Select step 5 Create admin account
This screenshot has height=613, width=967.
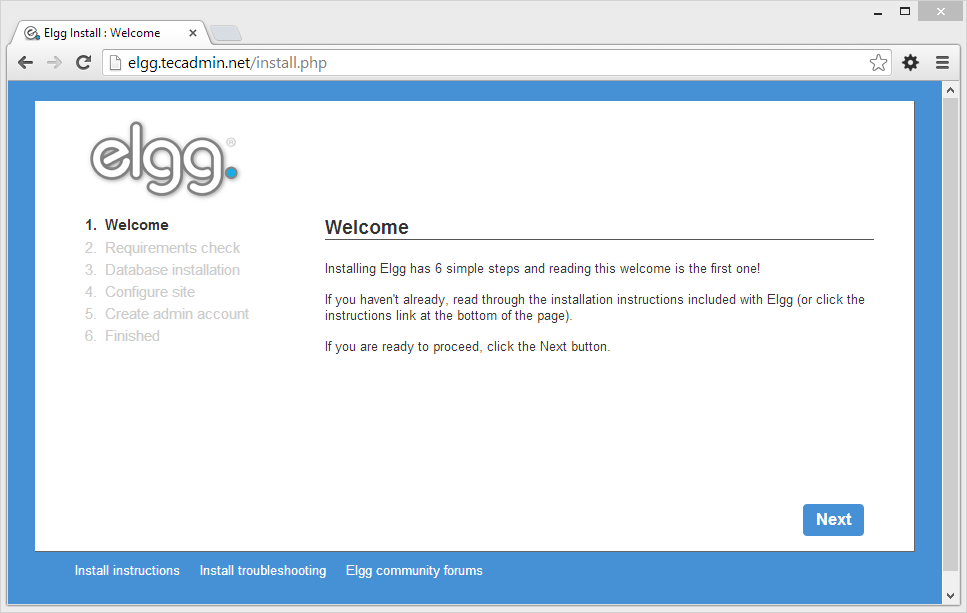coord(167,314)
